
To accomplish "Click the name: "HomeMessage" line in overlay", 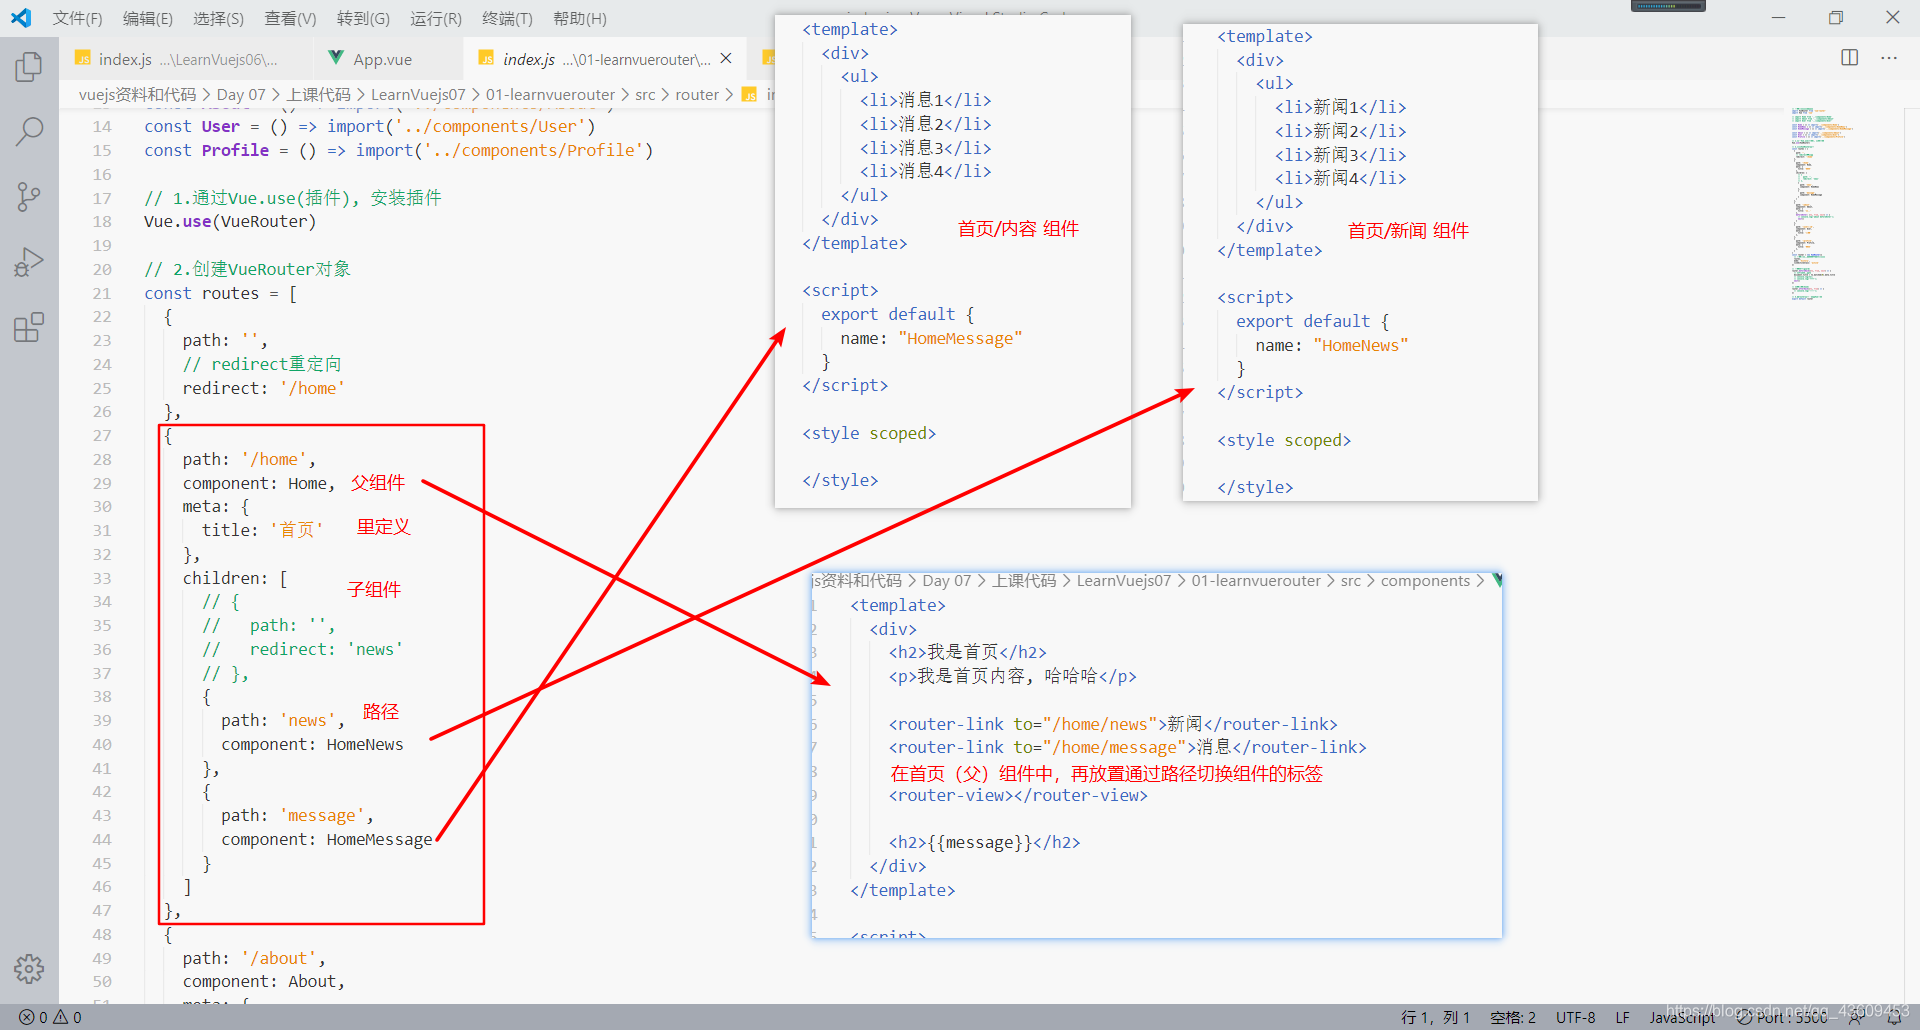I will click(x=931, y=339).
